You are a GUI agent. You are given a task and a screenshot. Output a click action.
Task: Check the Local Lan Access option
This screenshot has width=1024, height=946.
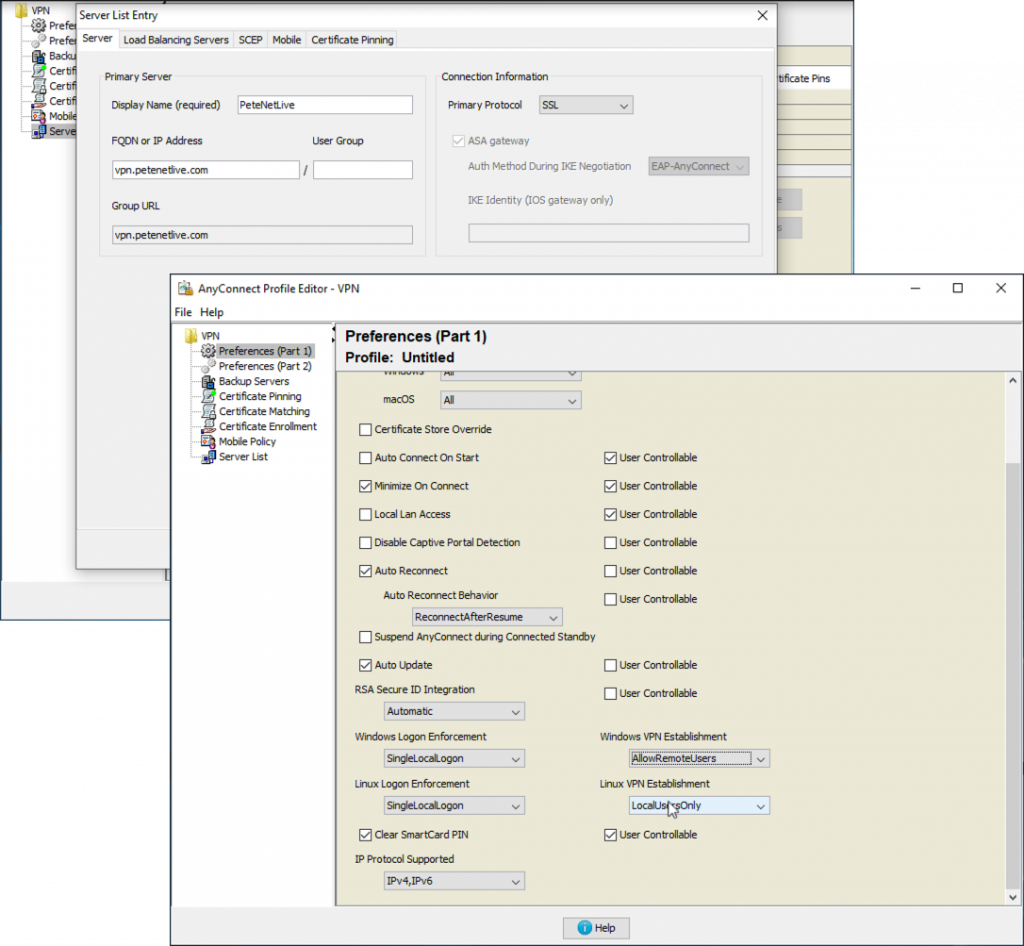pos(366,514)
